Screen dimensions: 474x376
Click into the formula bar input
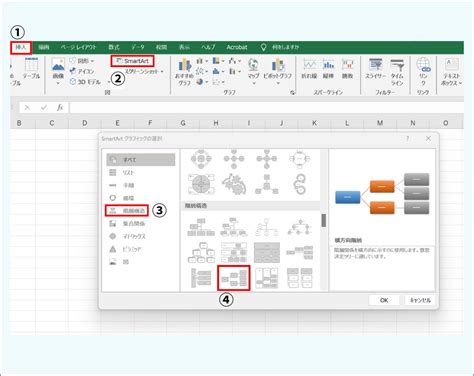(x=267, y=108)
